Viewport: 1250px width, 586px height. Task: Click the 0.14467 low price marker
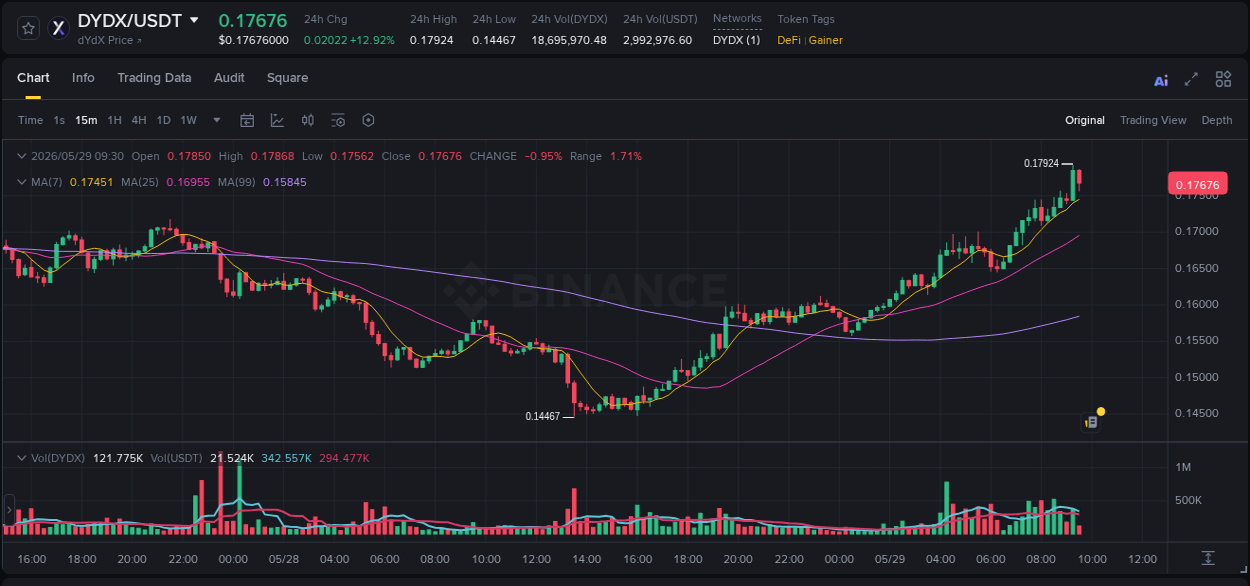[x=543, y=415]
